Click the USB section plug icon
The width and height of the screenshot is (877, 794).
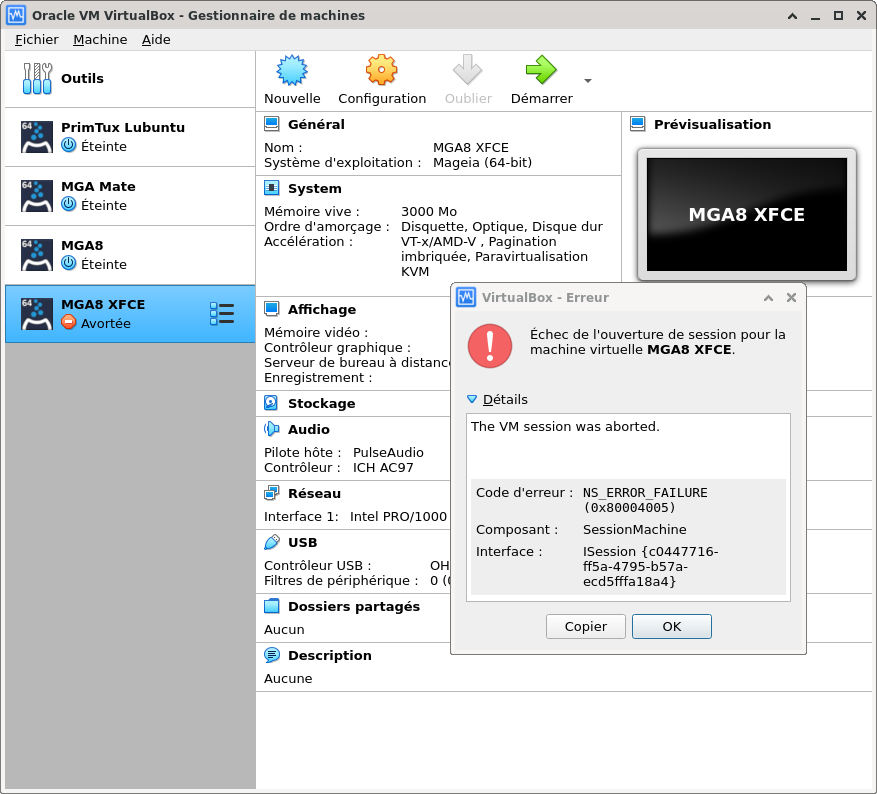point(272,542)
